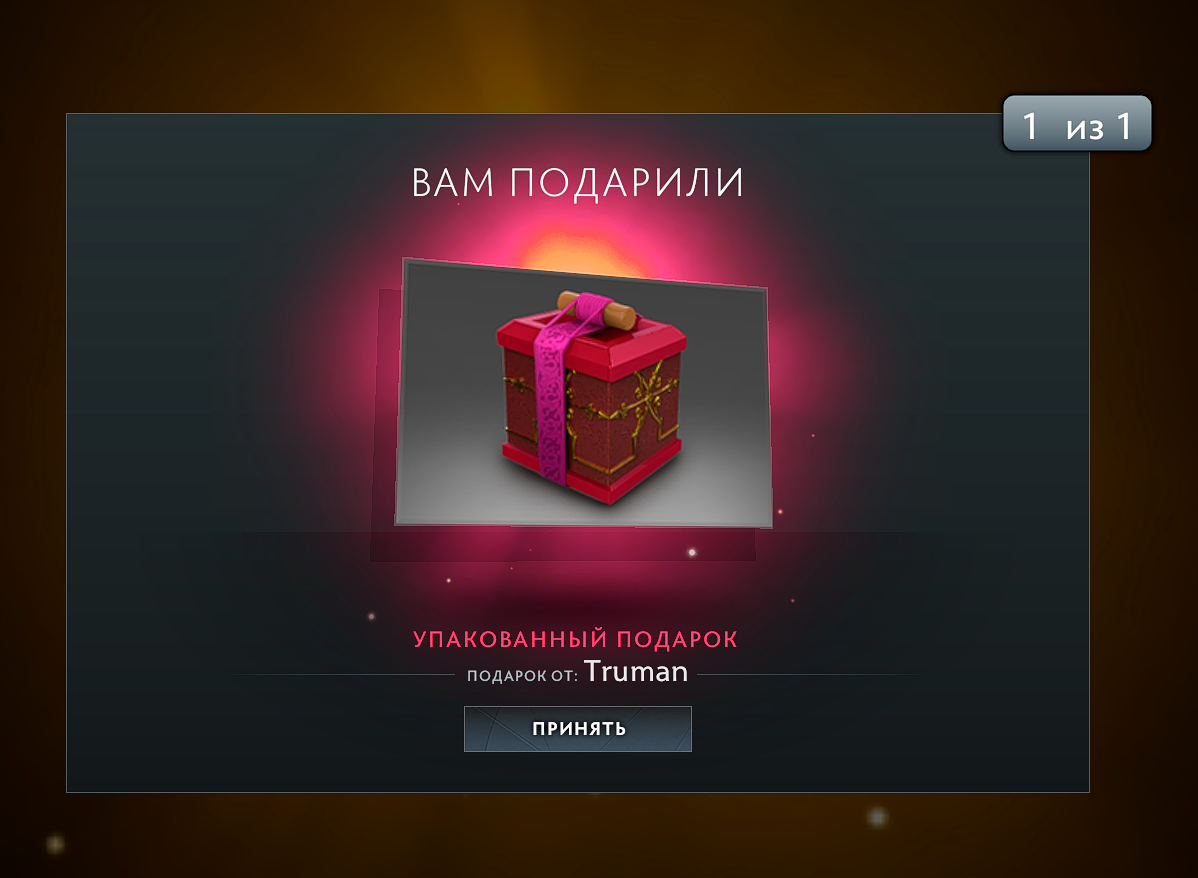Click the УПАКОВАННЫЙ ПОДАРОК item name
The width and height of the screenshot is (1198, 878).
click(x=575, y=639)
